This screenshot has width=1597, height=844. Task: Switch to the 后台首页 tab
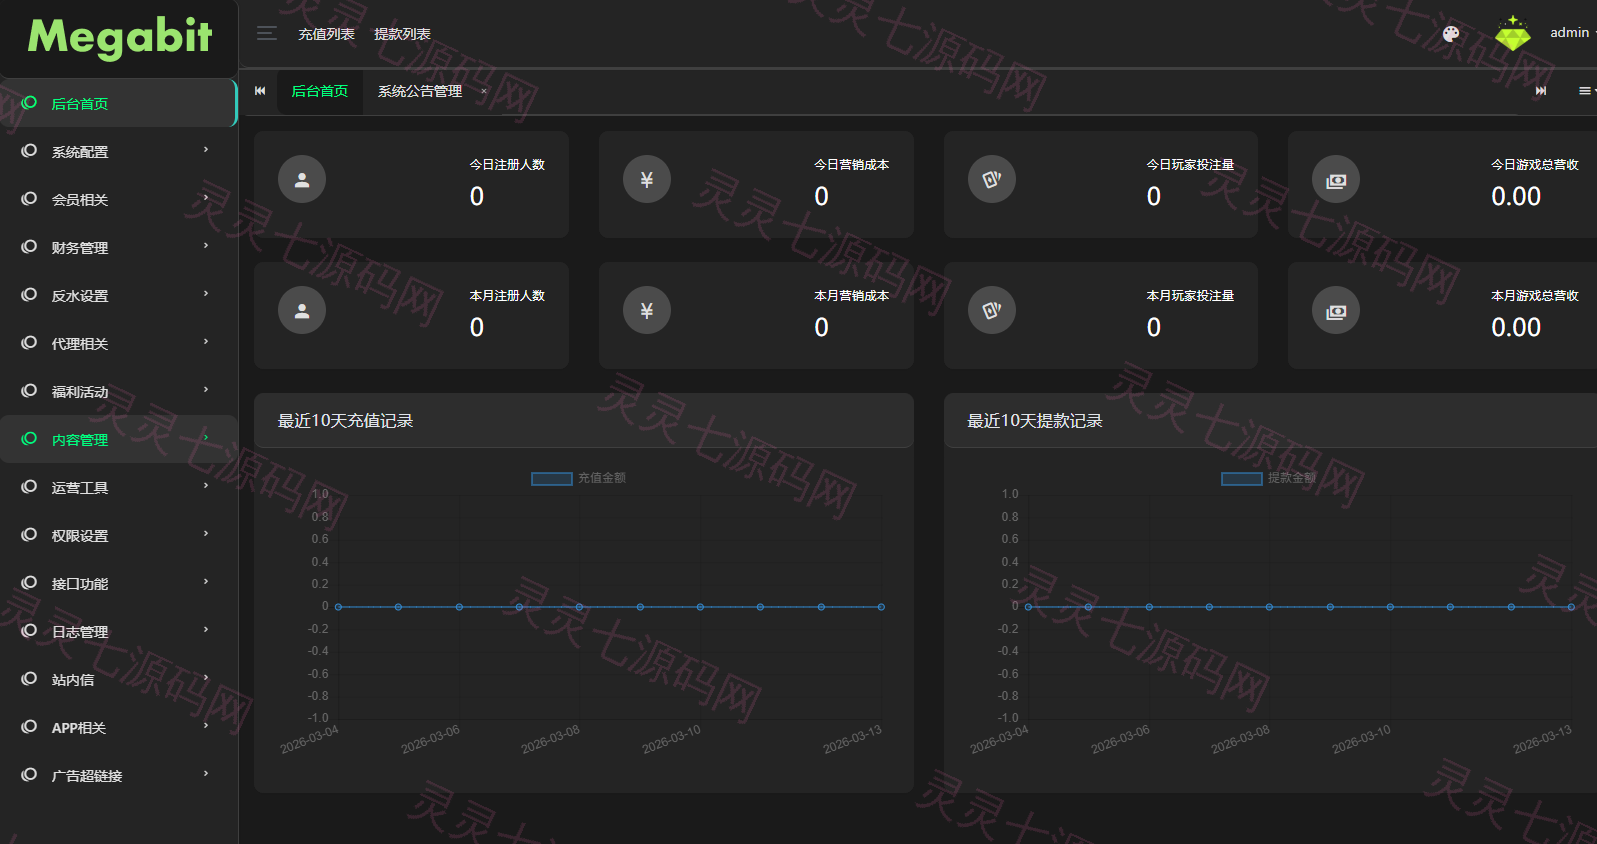320,91
